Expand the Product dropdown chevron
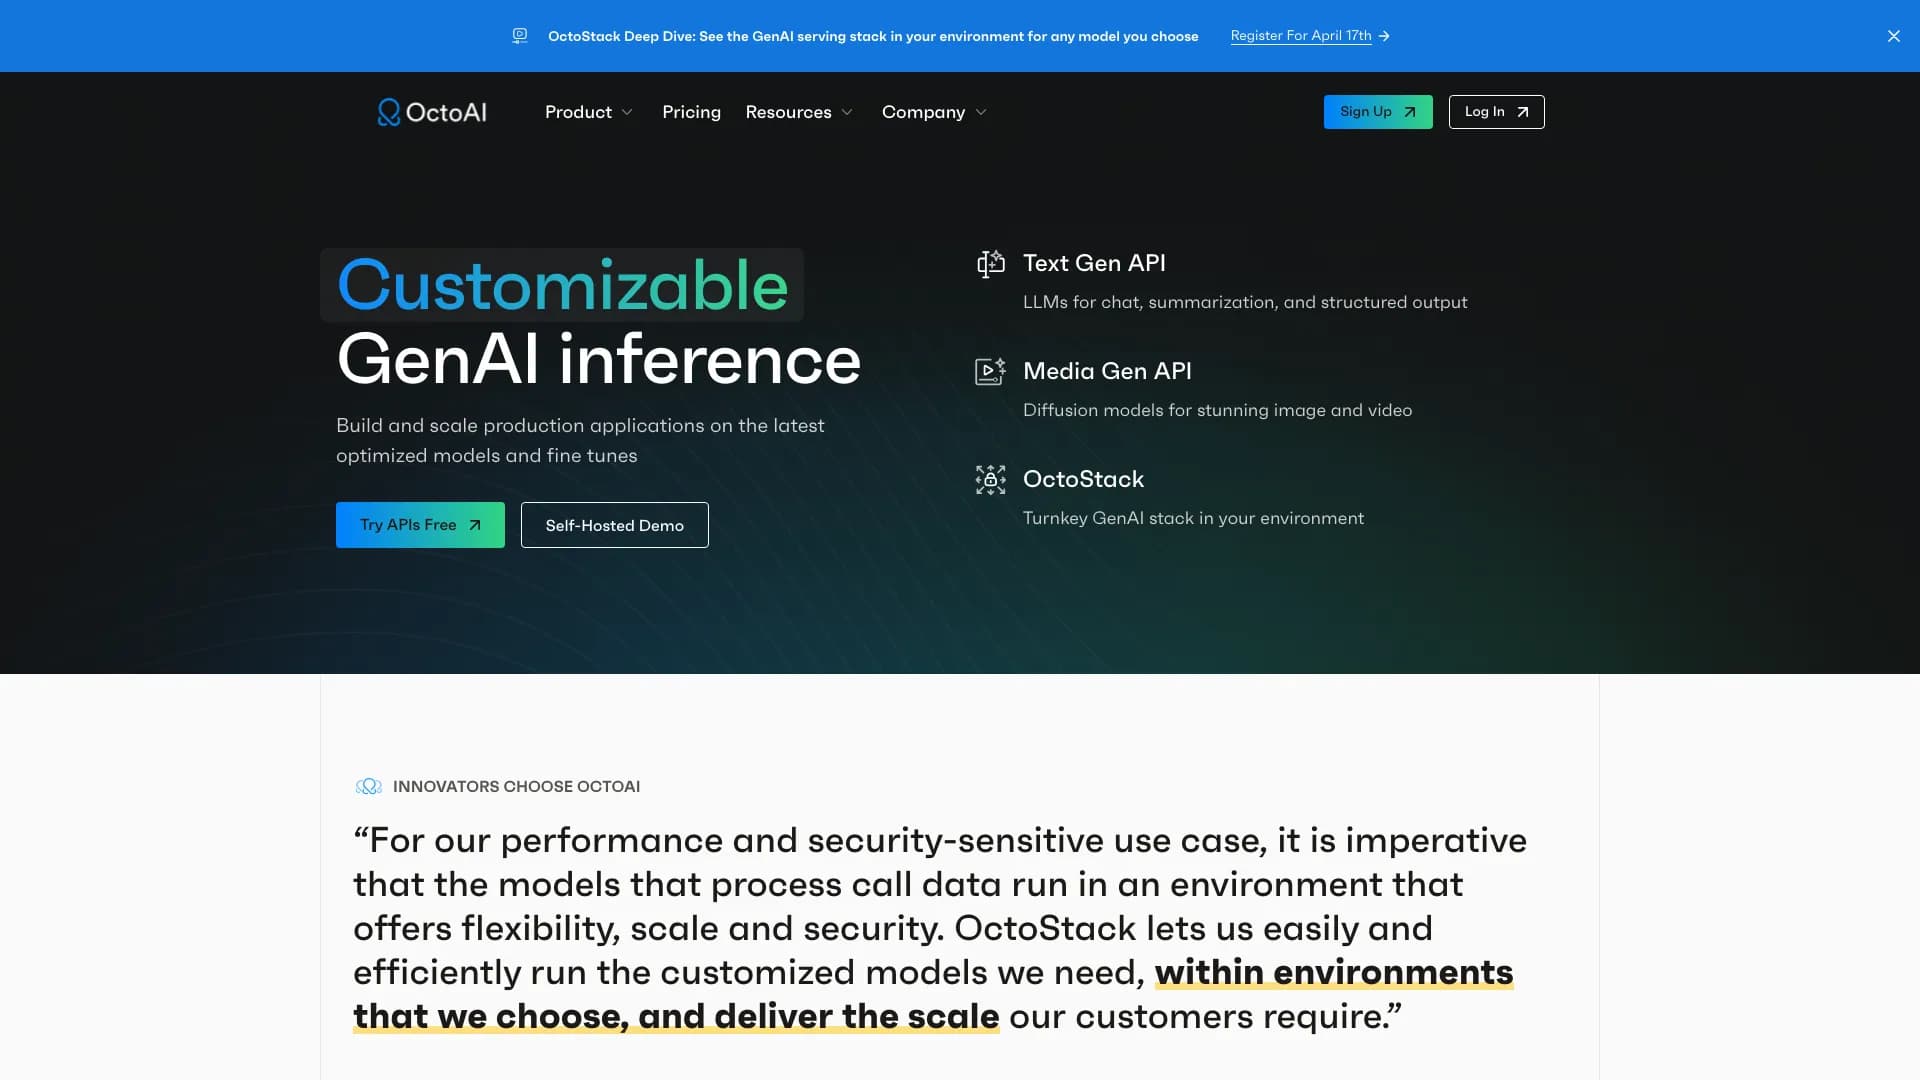Image resolution: width=1920 pixels, height=1080 pixels. tap(627, 112)
